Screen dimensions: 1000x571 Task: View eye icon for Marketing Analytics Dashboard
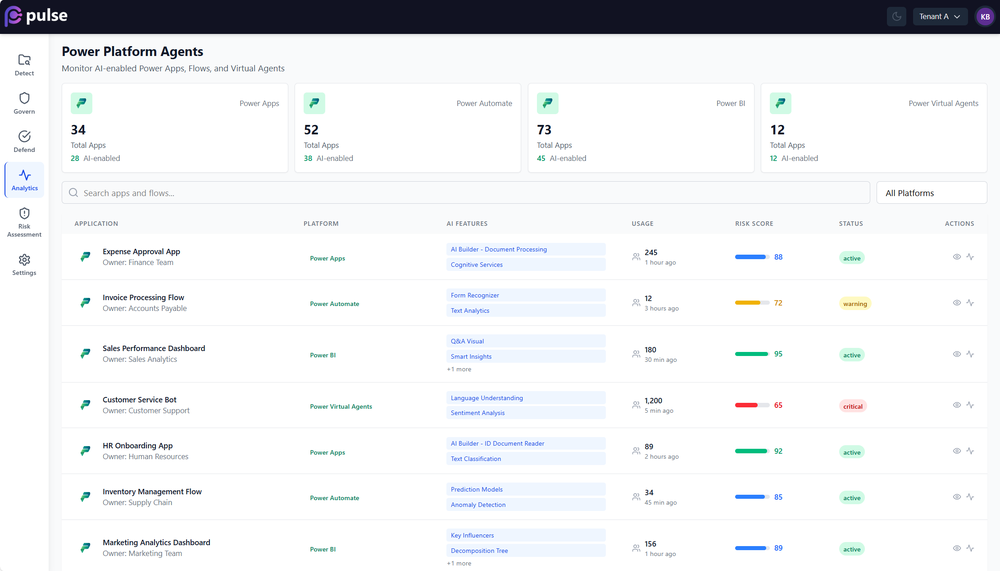click(957, 548)
